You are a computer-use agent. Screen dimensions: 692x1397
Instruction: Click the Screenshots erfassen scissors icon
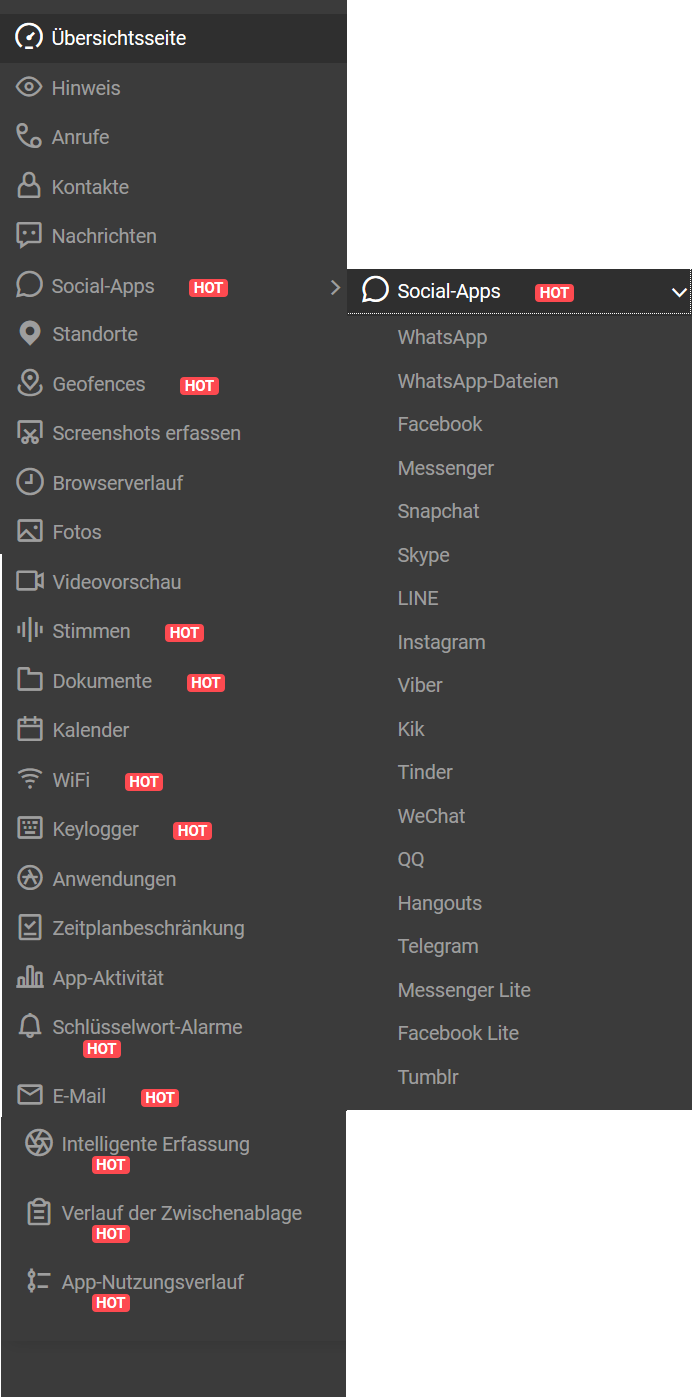pos(29,433)
